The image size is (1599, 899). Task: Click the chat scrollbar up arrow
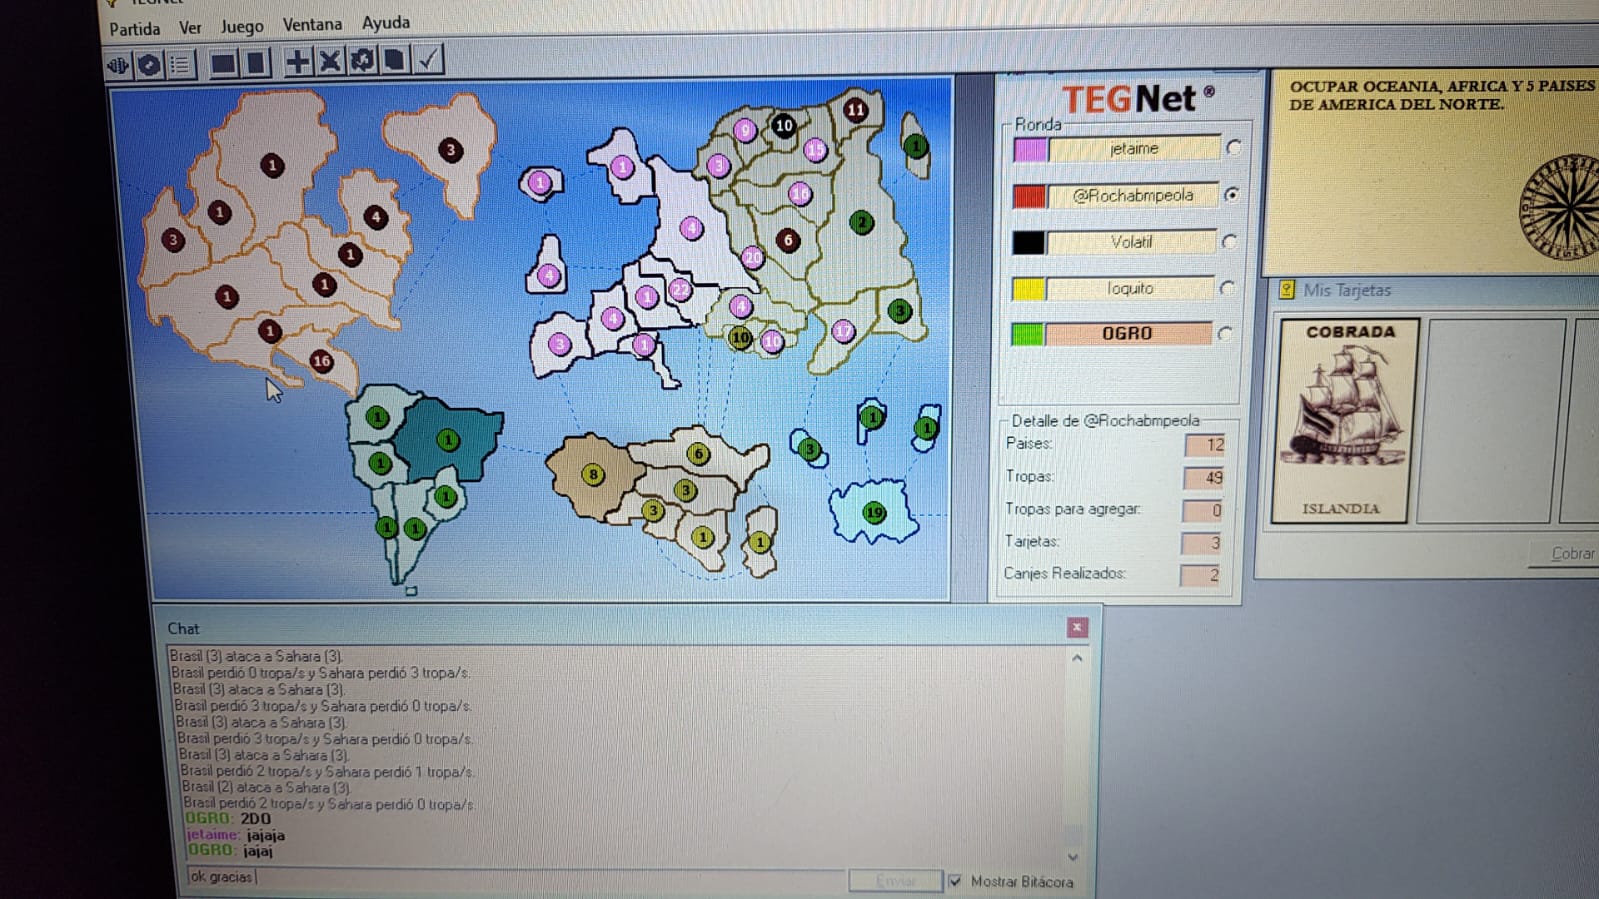pyautogui.click(x=1077, y=658)
